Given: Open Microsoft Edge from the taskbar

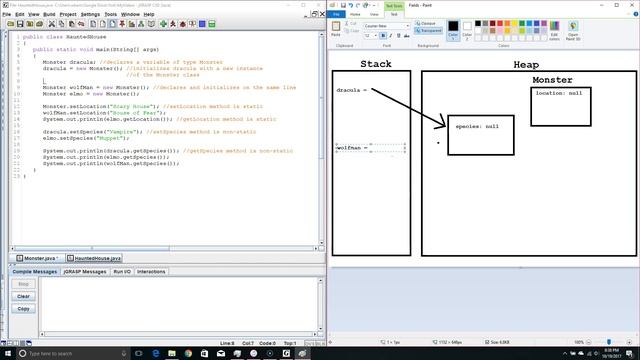Looking at the screenshot, I should click(x=156, y=353).
